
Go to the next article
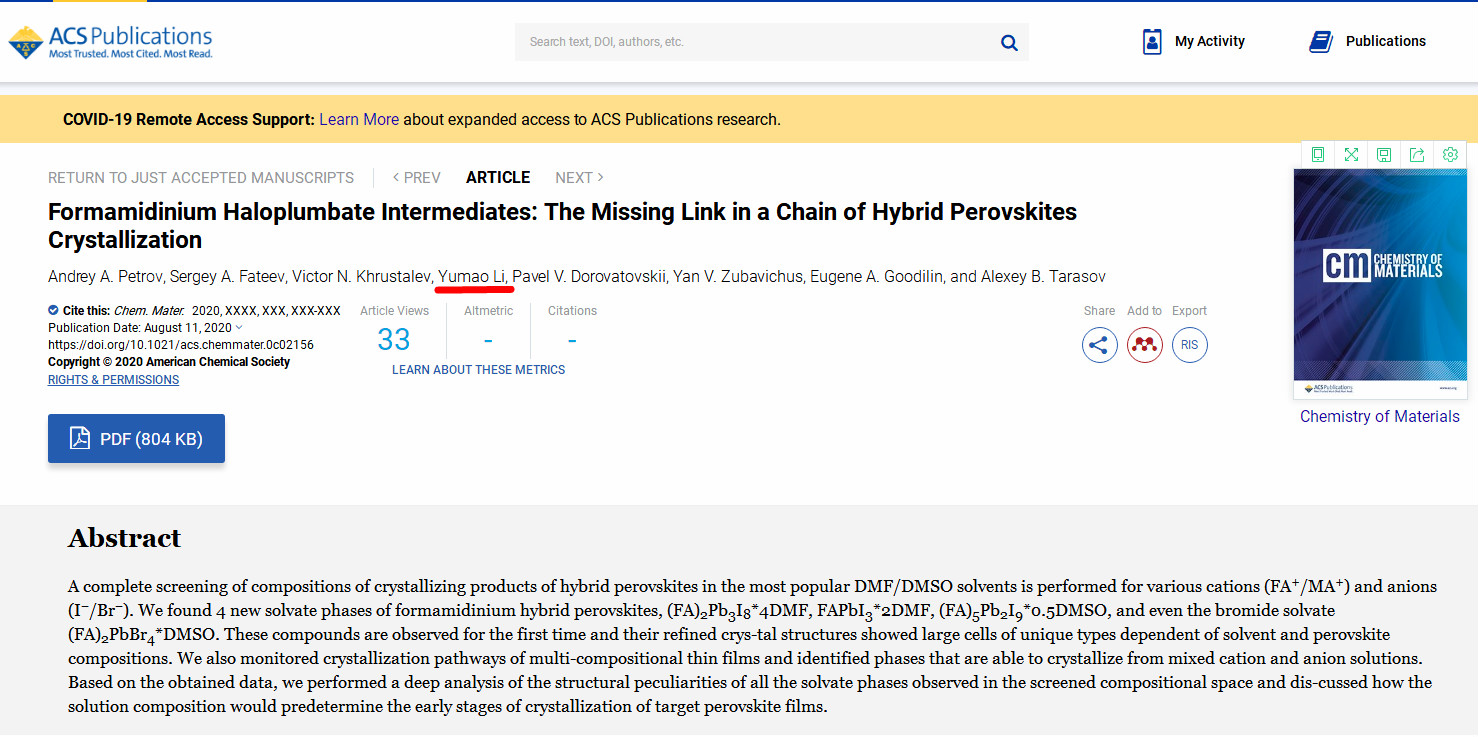(x=579, y=177)
